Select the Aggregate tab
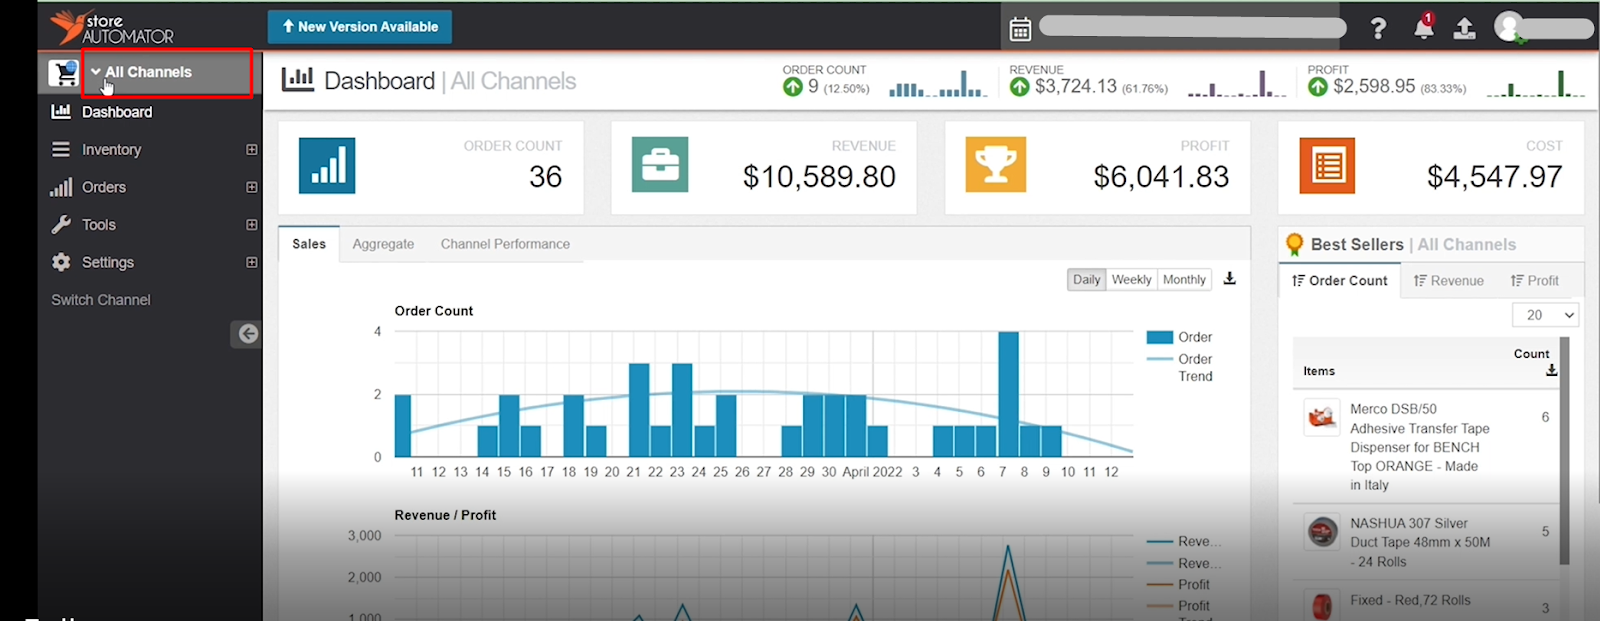This screenshot has width=1600, height=621. pos(383,244)
